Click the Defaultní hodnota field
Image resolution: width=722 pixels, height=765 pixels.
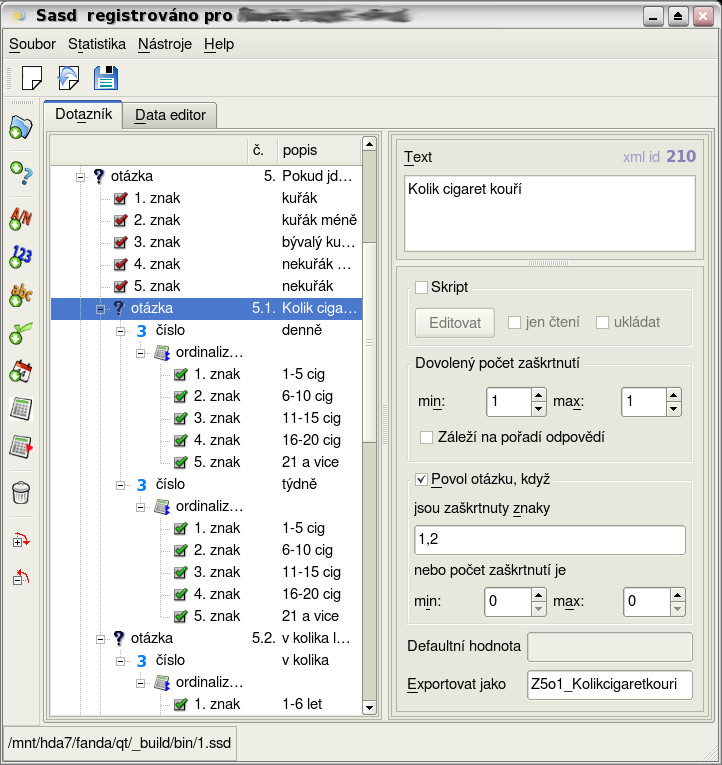610,647
